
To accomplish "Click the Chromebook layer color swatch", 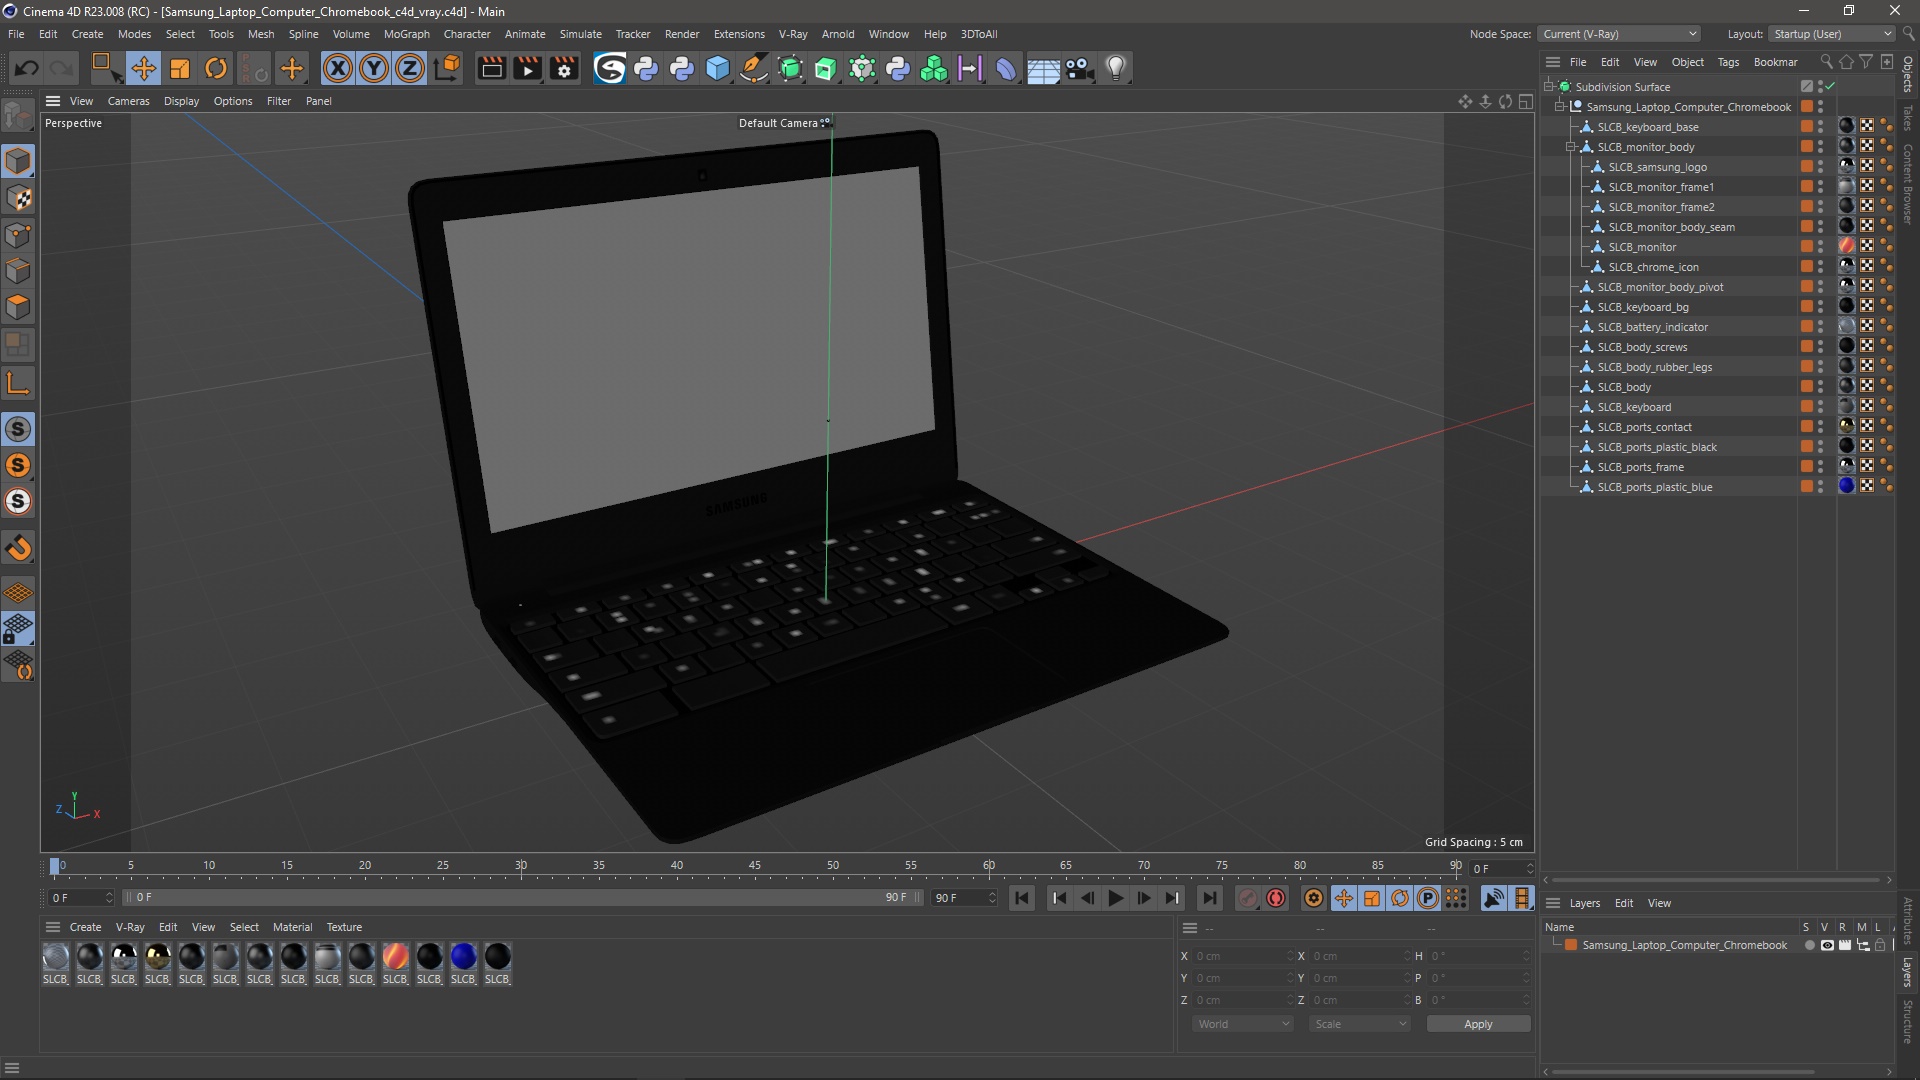I will pos(1571,945).
